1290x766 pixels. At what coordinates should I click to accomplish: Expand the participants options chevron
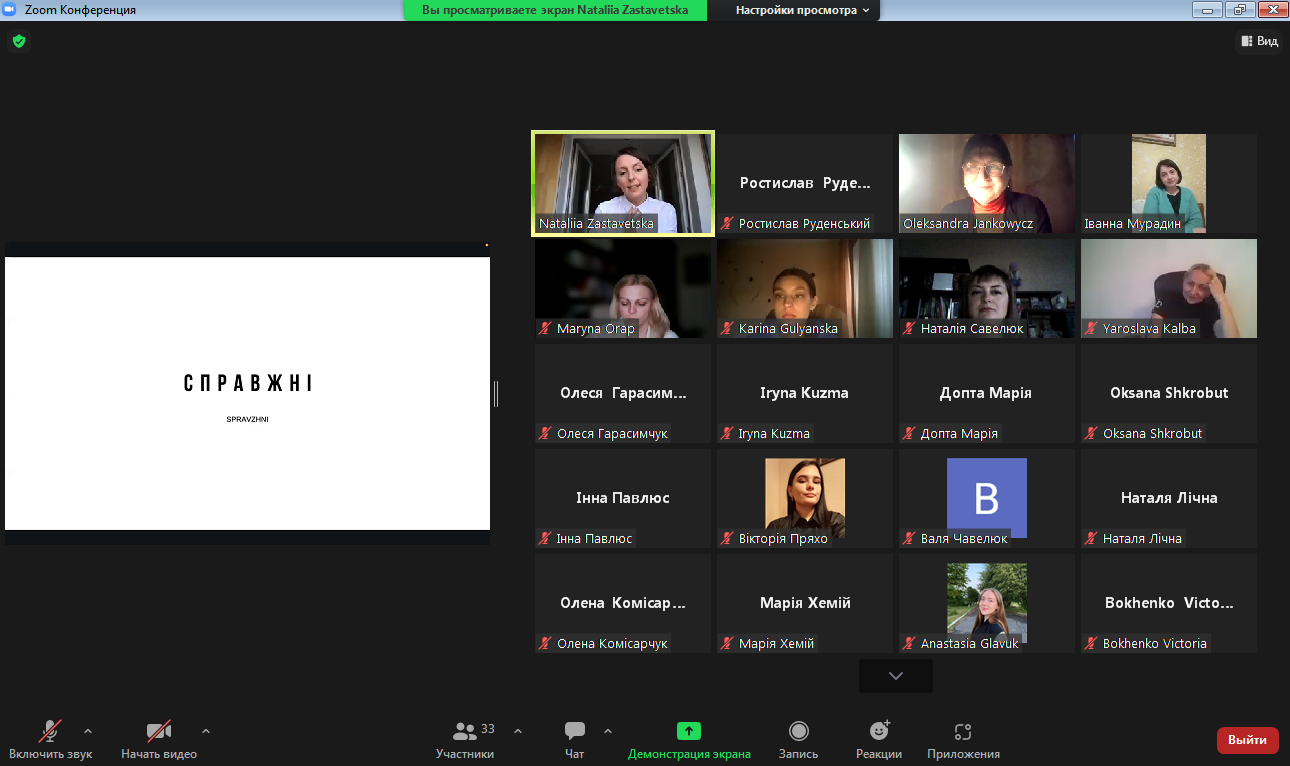point(518,730)
